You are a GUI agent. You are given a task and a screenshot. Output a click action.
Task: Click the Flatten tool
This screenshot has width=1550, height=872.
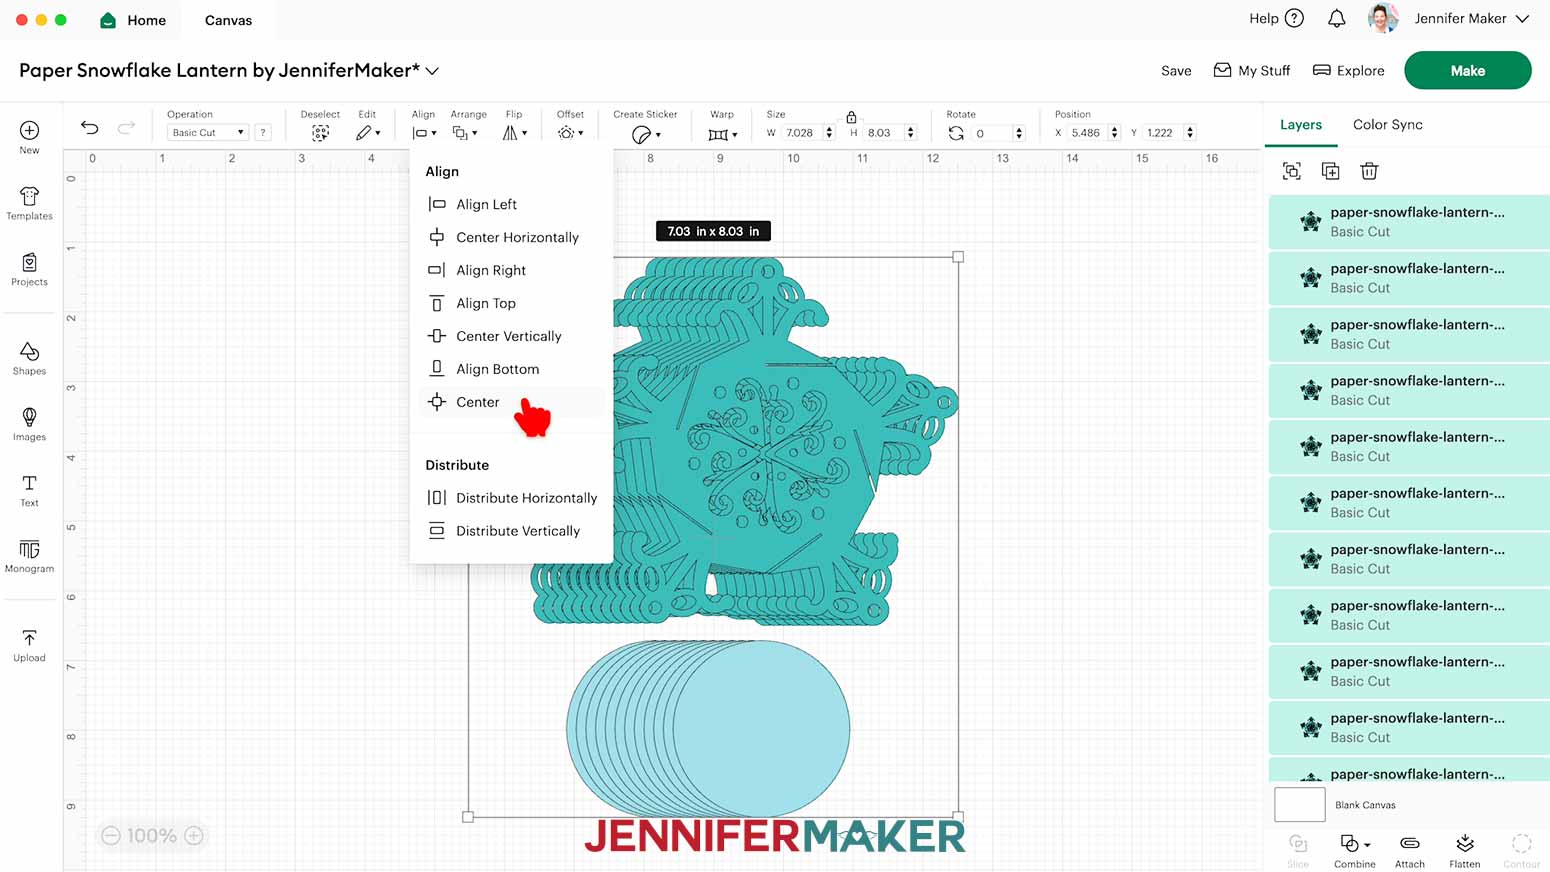(1465, 850)
